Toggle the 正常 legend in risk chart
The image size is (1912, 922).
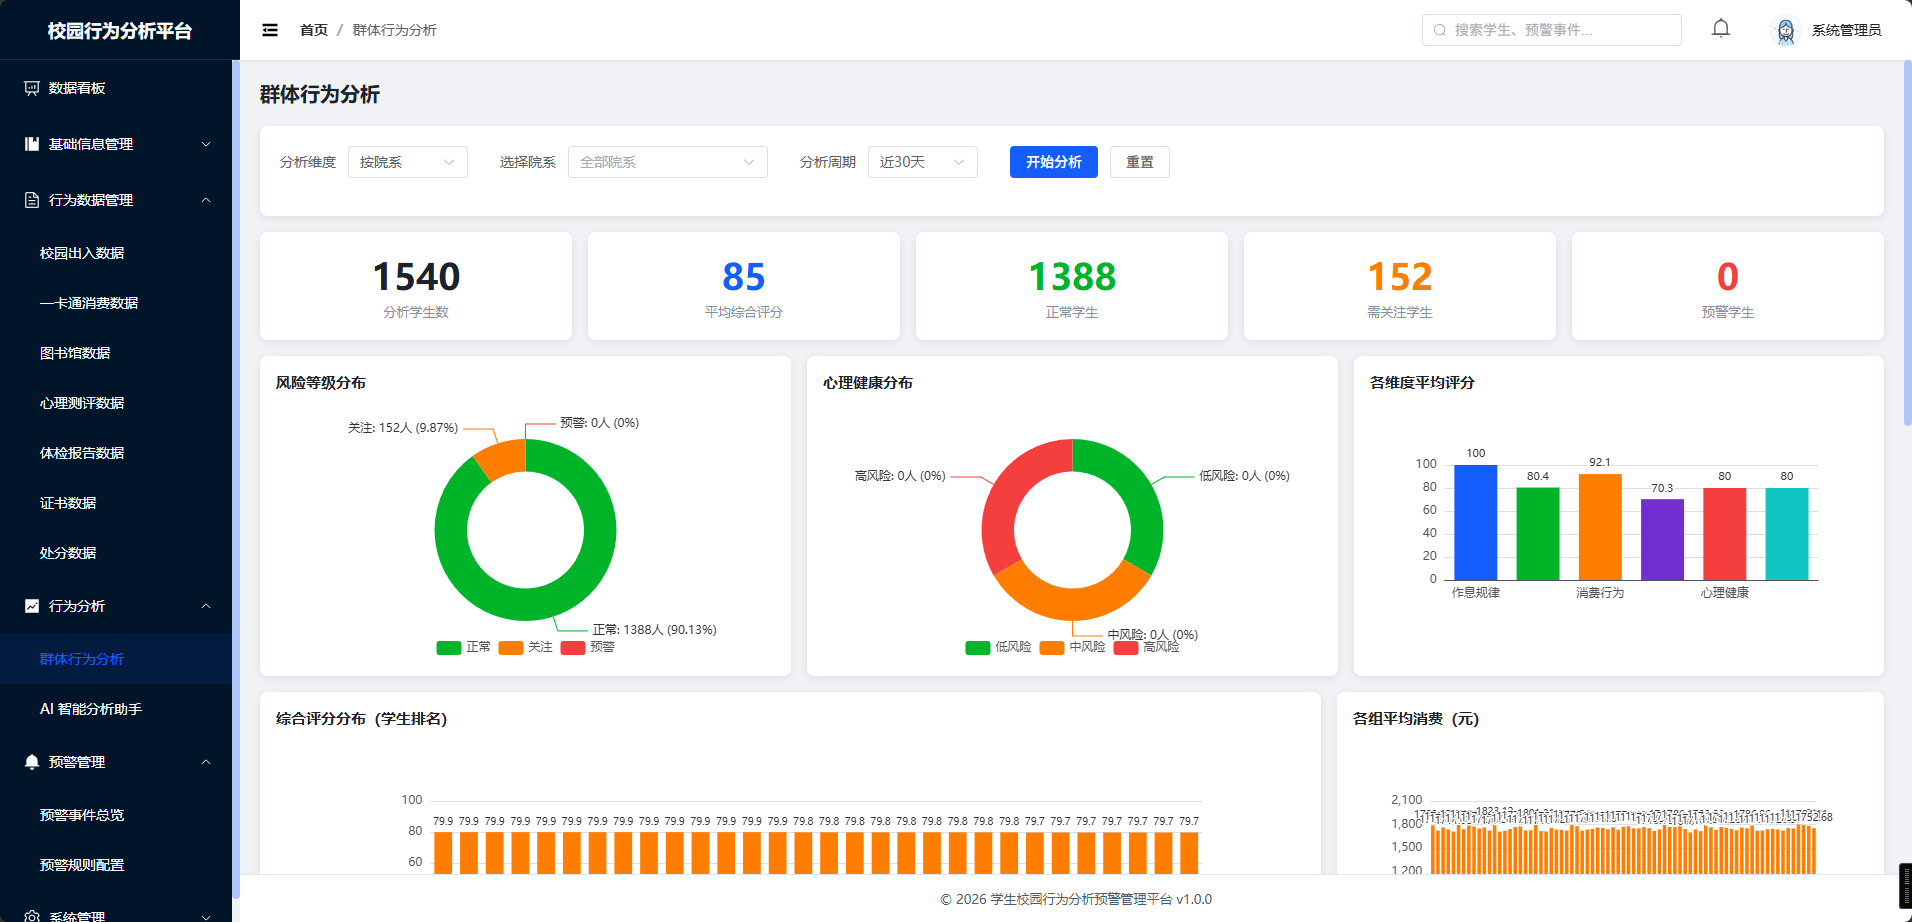[464, 647]
